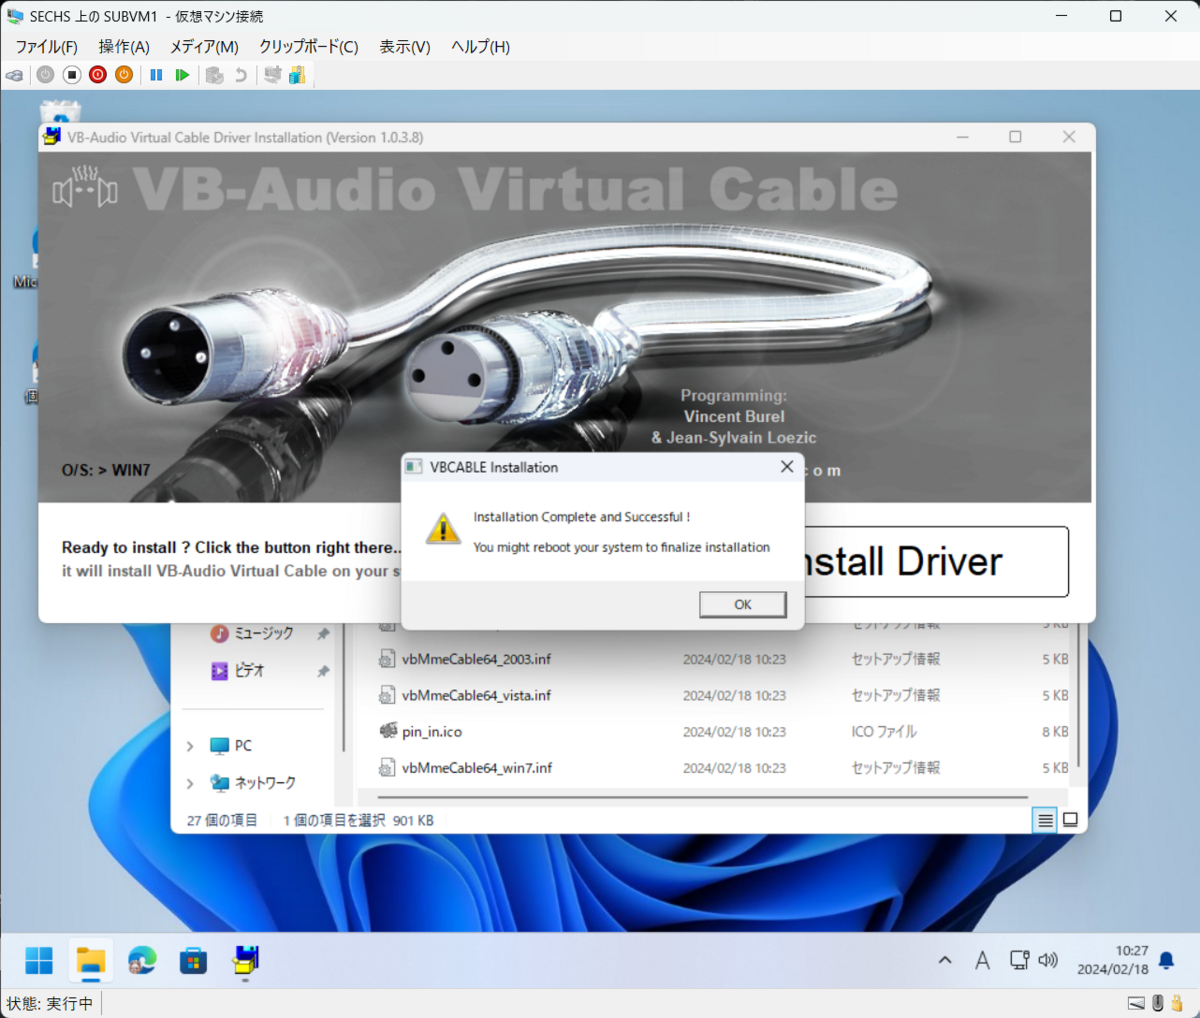Click OK in VBCABLE Installation dialog

[x=743, y=604]
